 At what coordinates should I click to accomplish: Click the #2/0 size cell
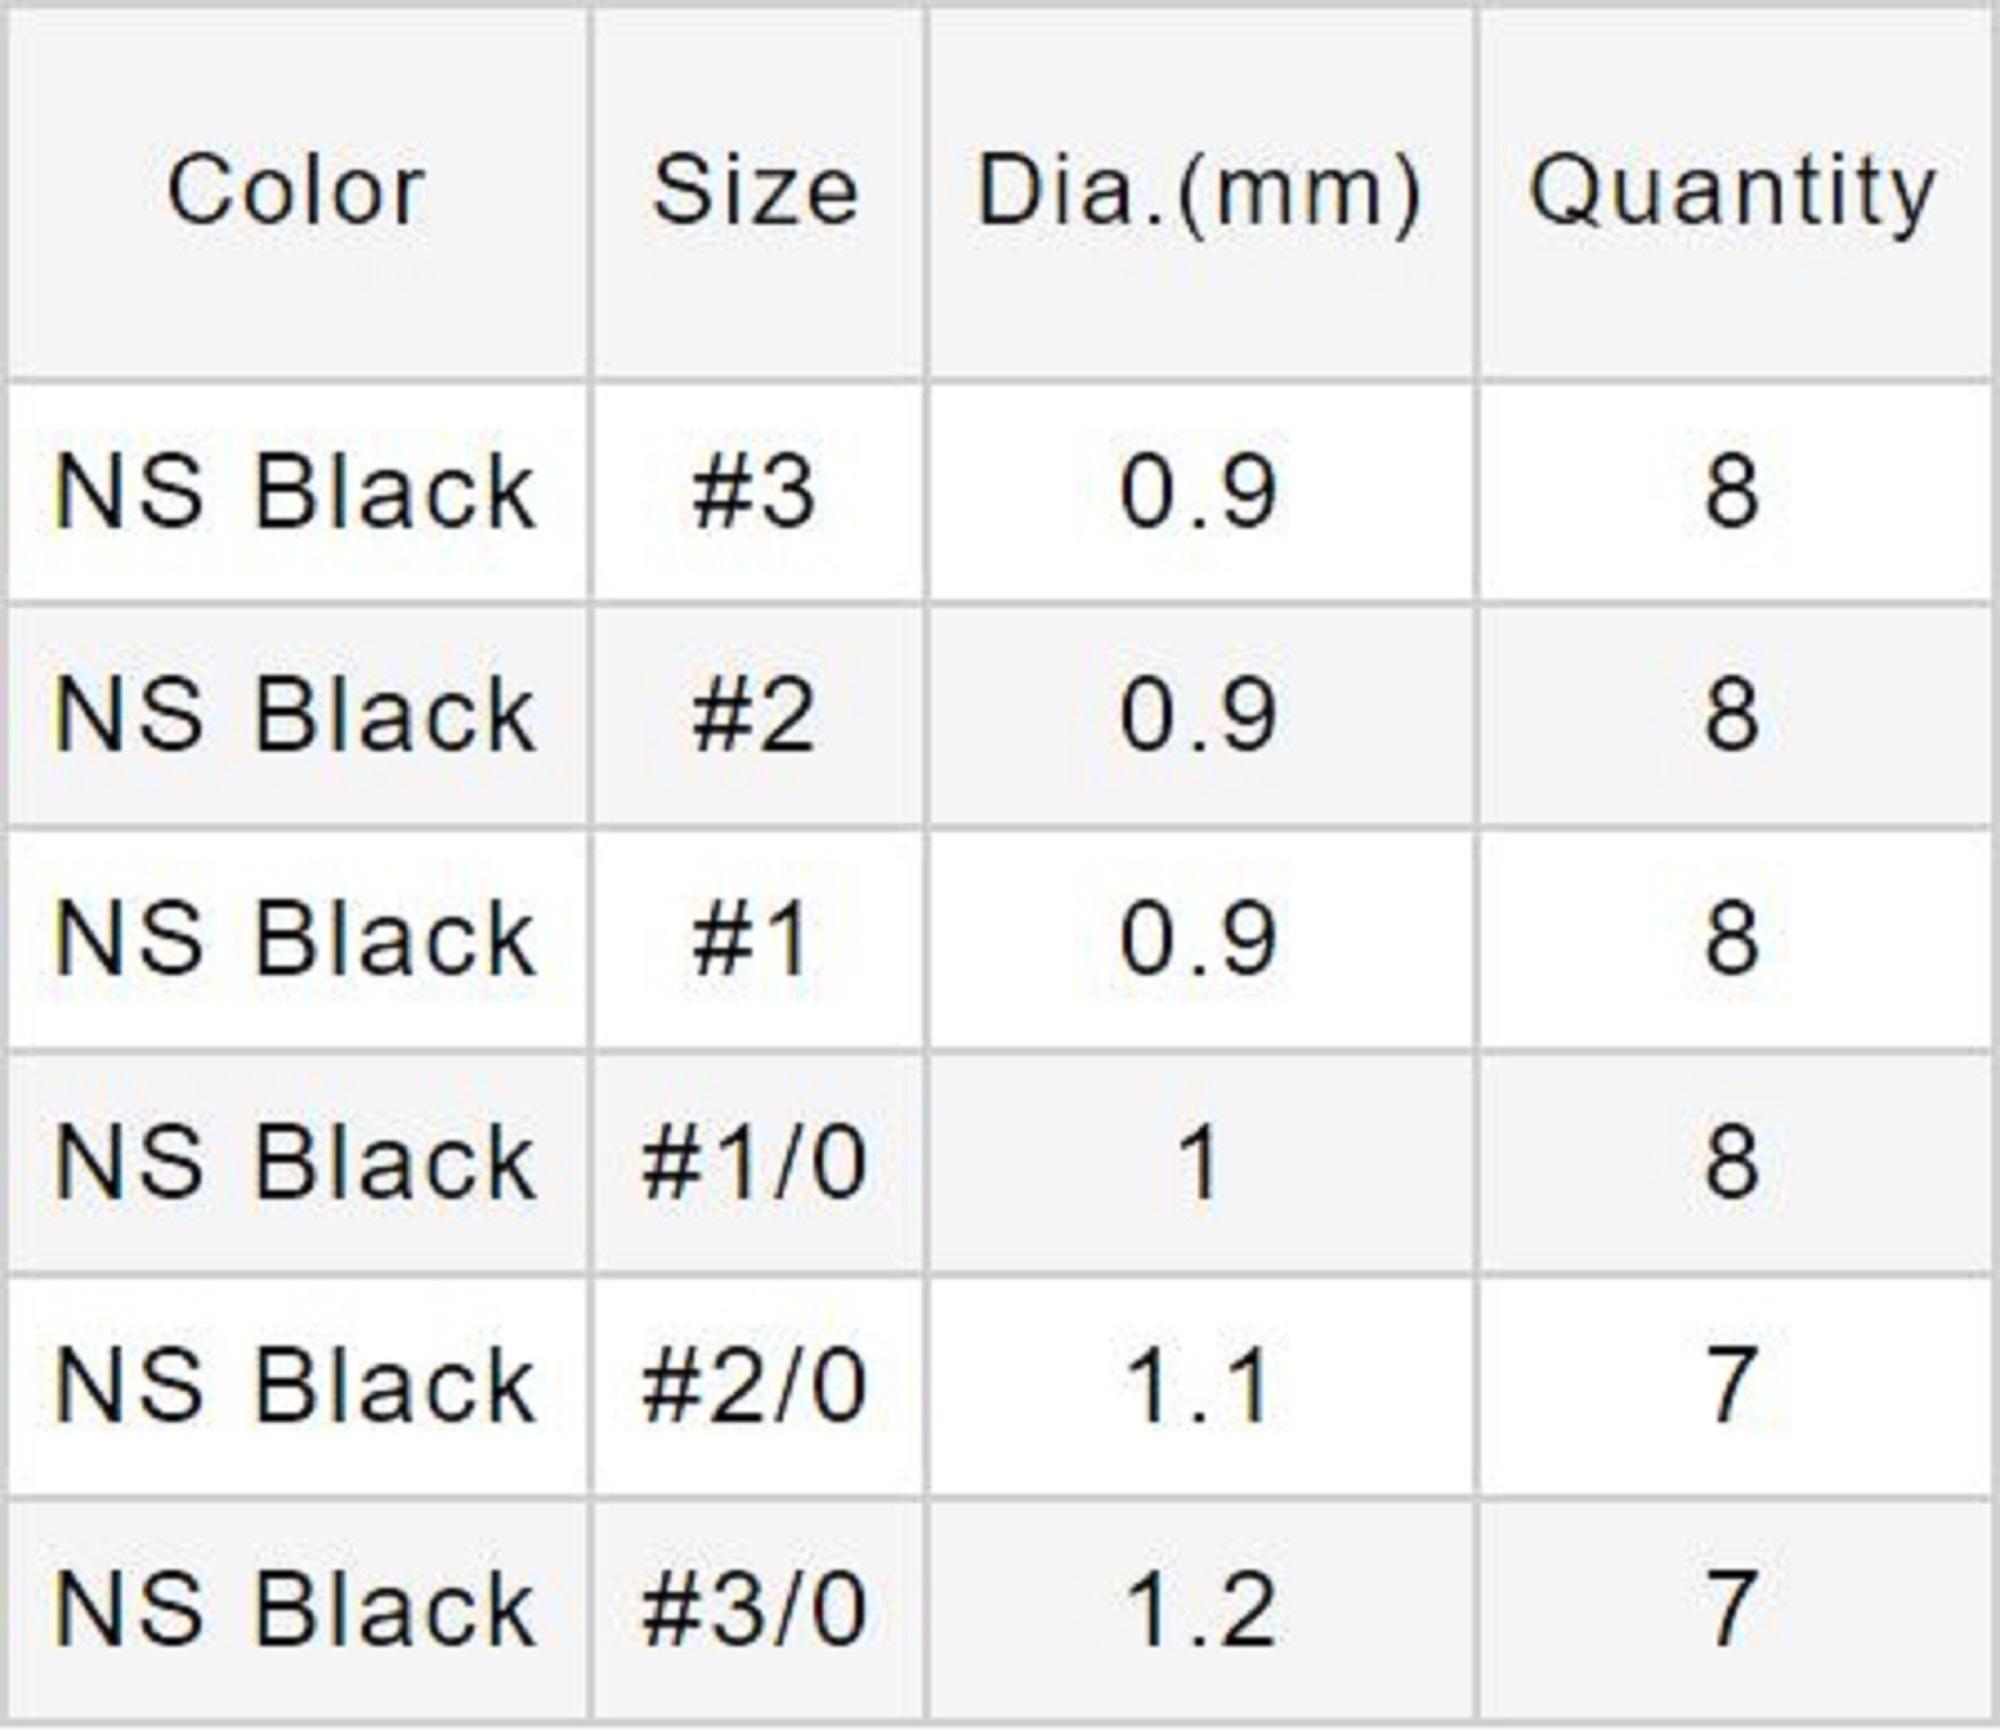coord(755,1386)
